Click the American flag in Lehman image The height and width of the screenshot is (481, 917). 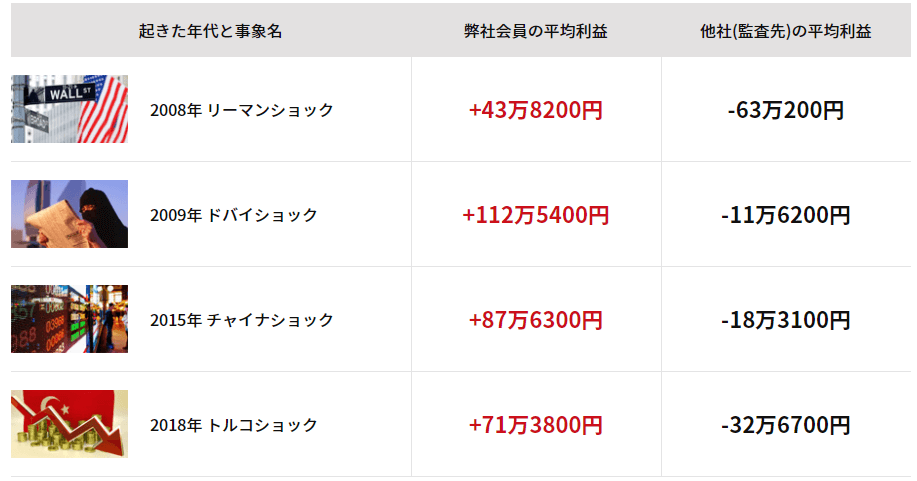(x=106, y=111)
